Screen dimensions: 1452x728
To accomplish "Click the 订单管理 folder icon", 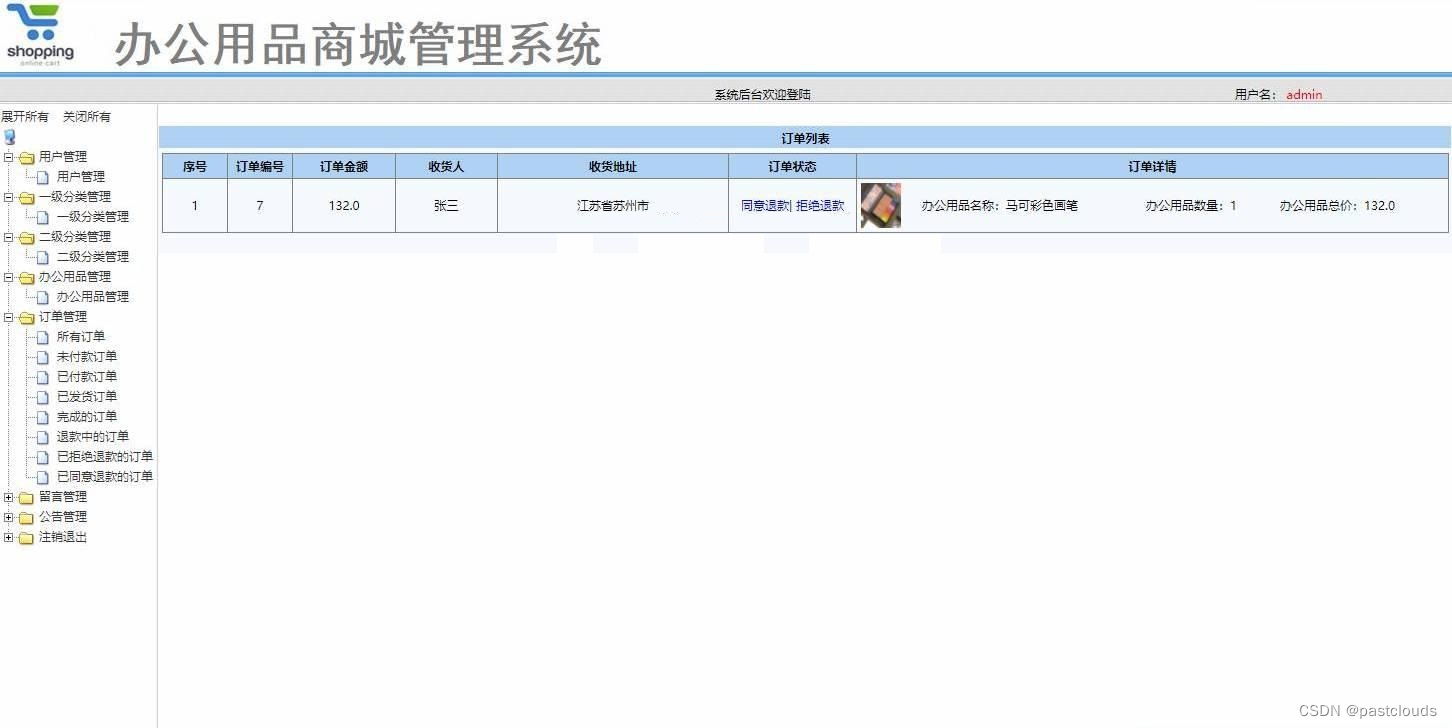I will point(28,316).
